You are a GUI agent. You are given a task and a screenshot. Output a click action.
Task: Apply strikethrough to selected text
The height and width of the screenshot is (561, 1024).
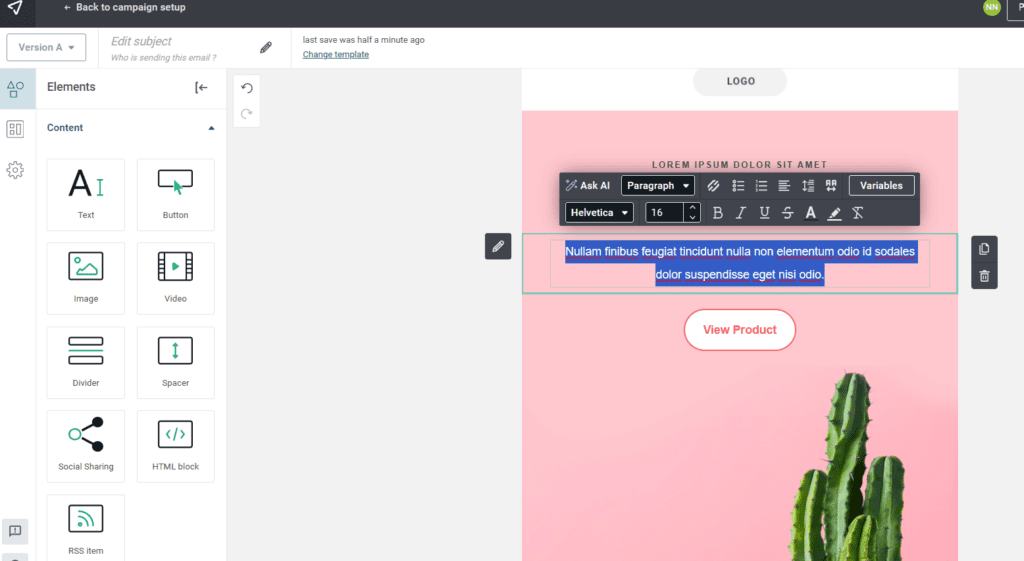[787, 213]
